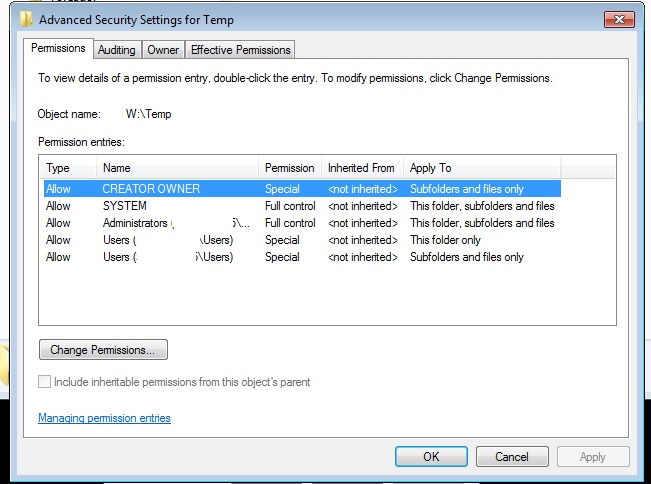The height and width of the screenshot is (484, 651).
Task: Click the Inherited From column header
Action: pos(362,168)
